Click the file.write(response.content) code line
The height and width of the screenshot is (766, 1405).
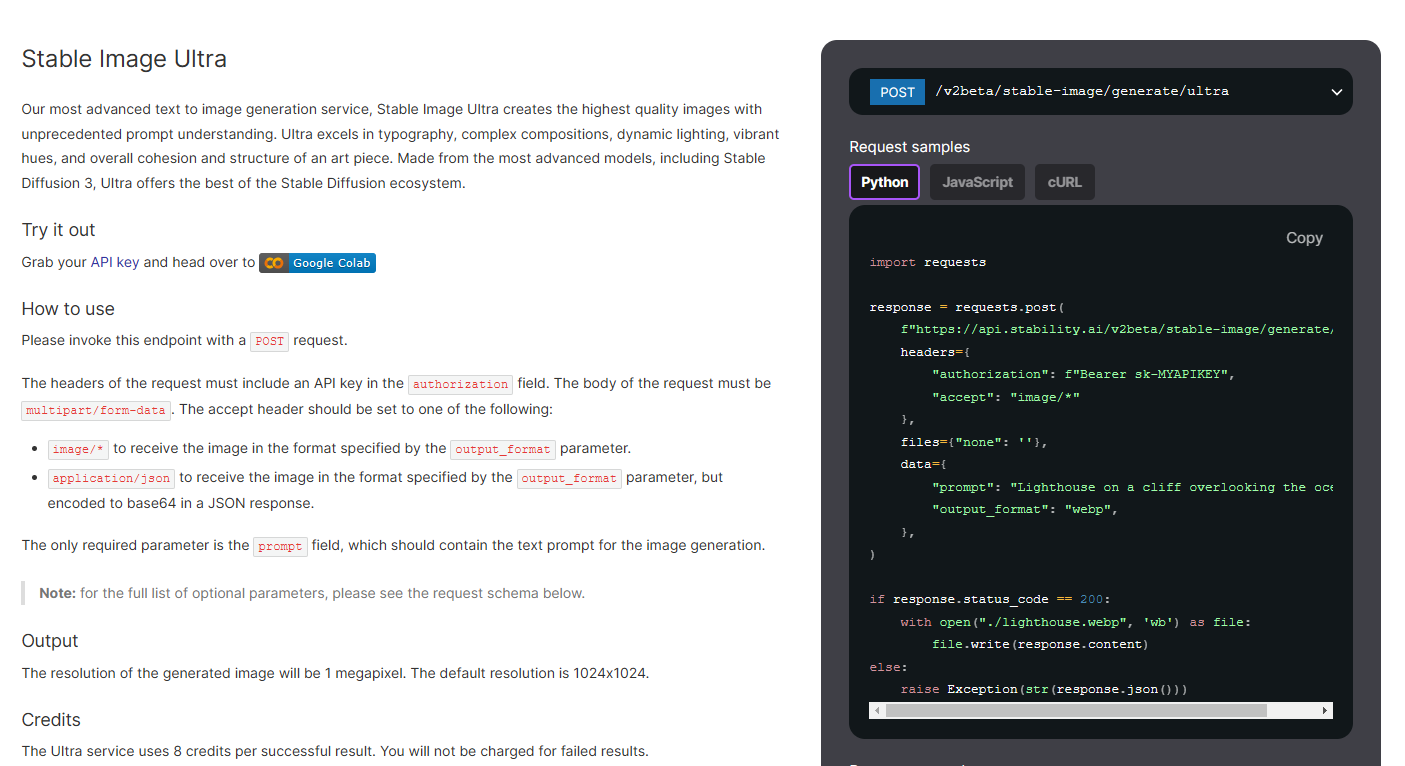[x=1040, y=644]
